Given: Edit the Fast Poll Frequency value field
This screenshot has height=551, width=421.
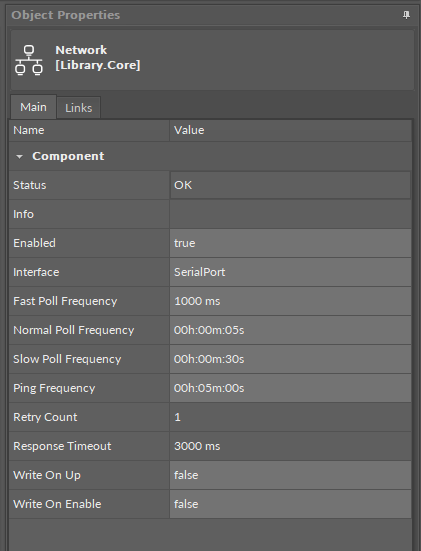Looking at the screenshot, I should [290, 301].
